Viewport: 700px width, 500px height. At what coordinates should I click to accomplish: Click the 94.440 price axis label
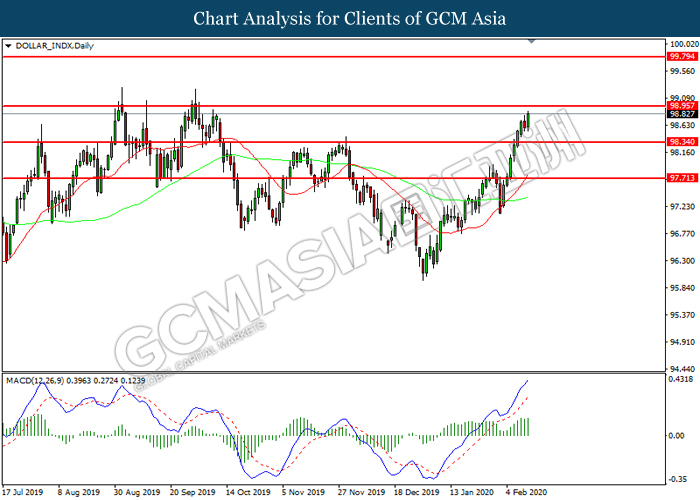683,370
